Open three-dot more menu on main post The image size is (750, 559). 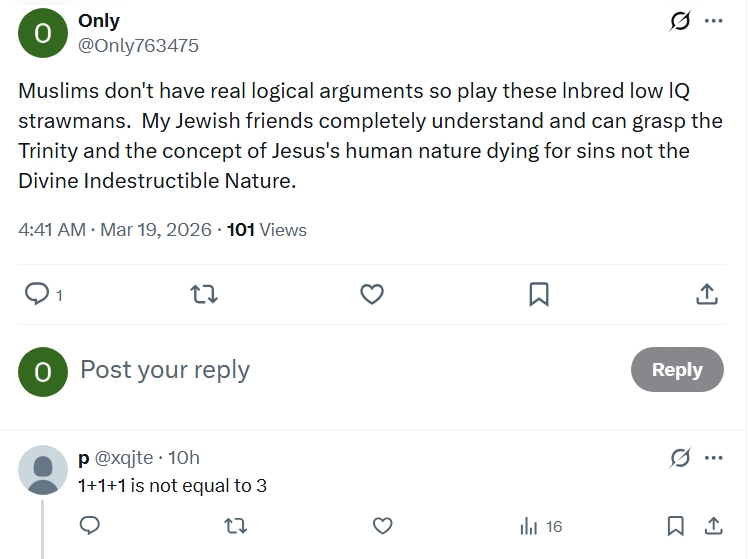click(x=713, y=21)
